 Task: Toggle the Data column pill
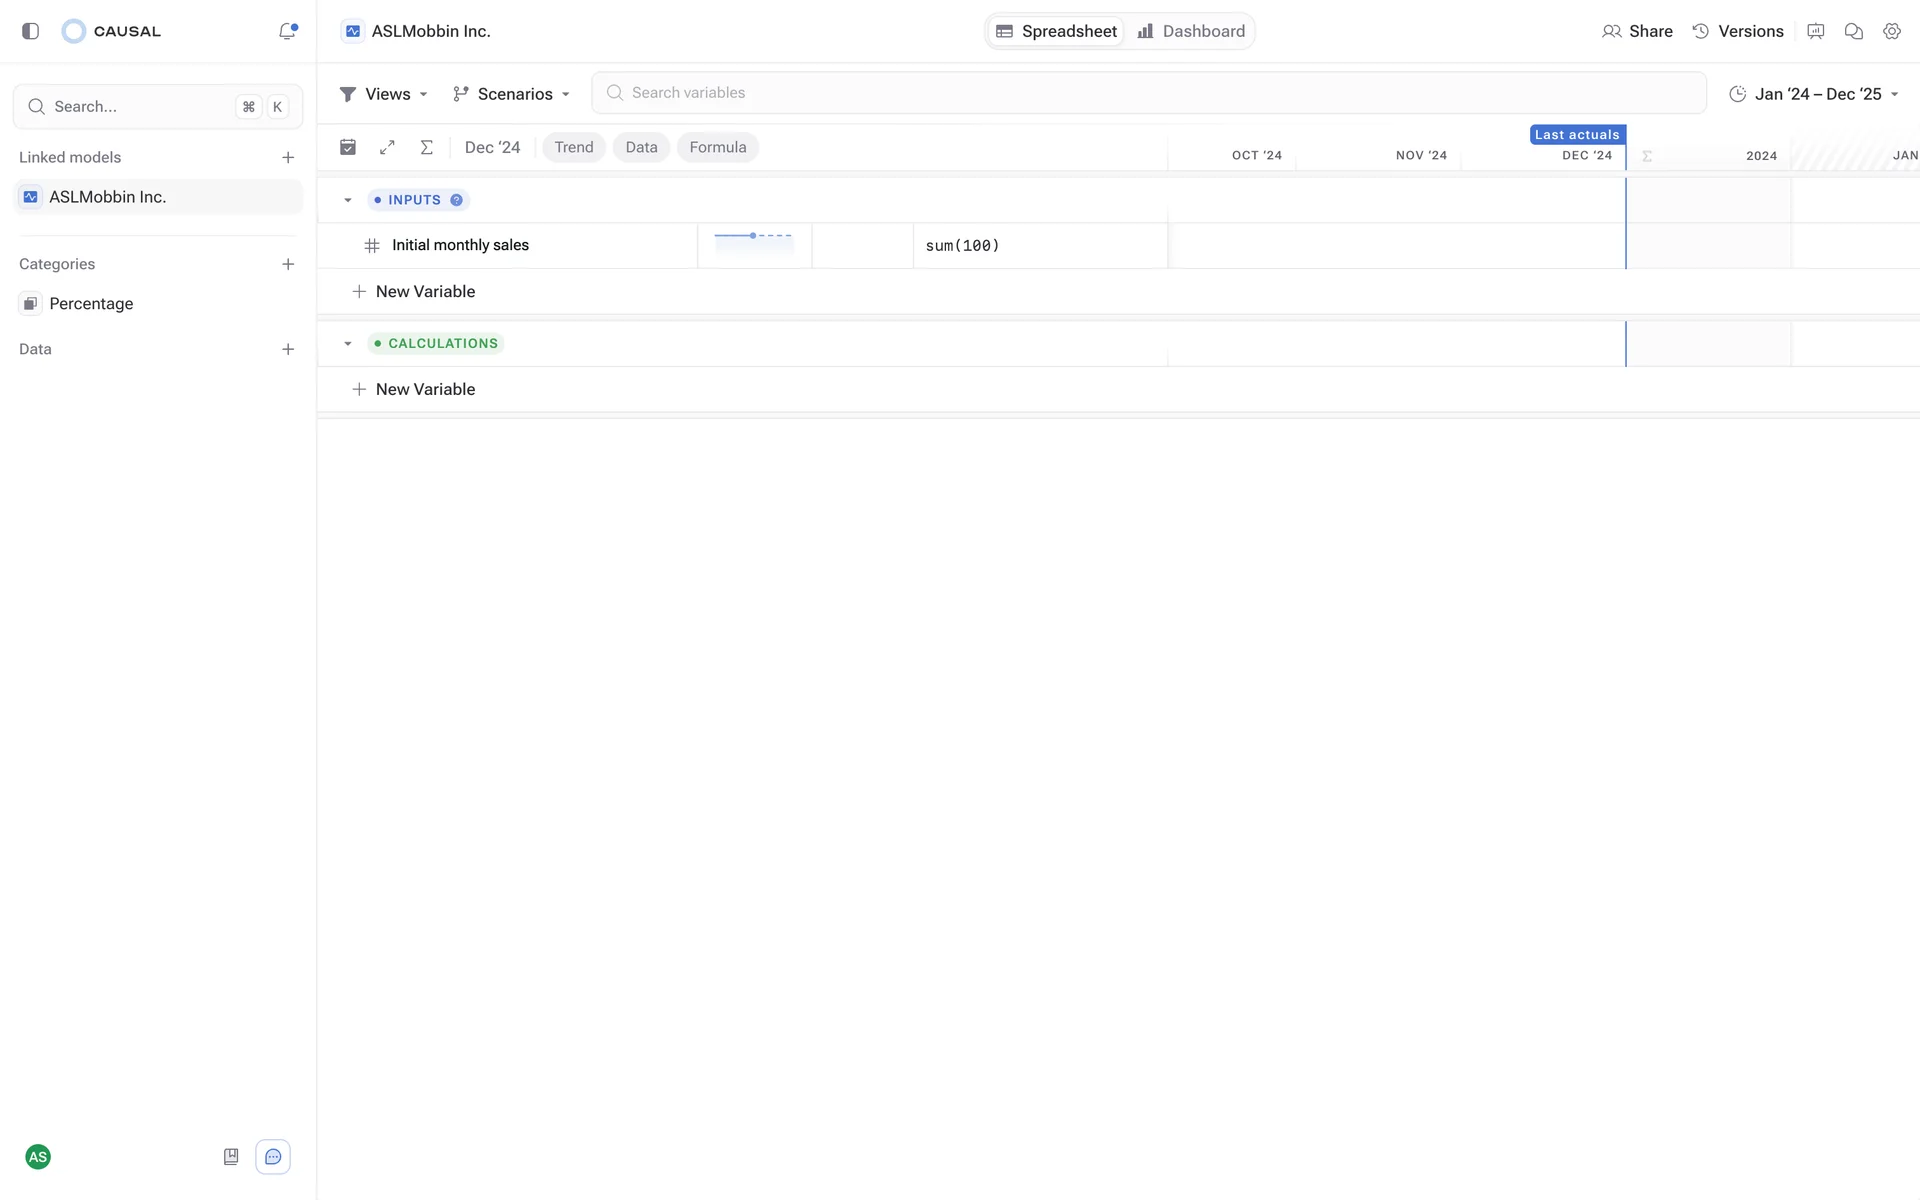coord(641,147)
